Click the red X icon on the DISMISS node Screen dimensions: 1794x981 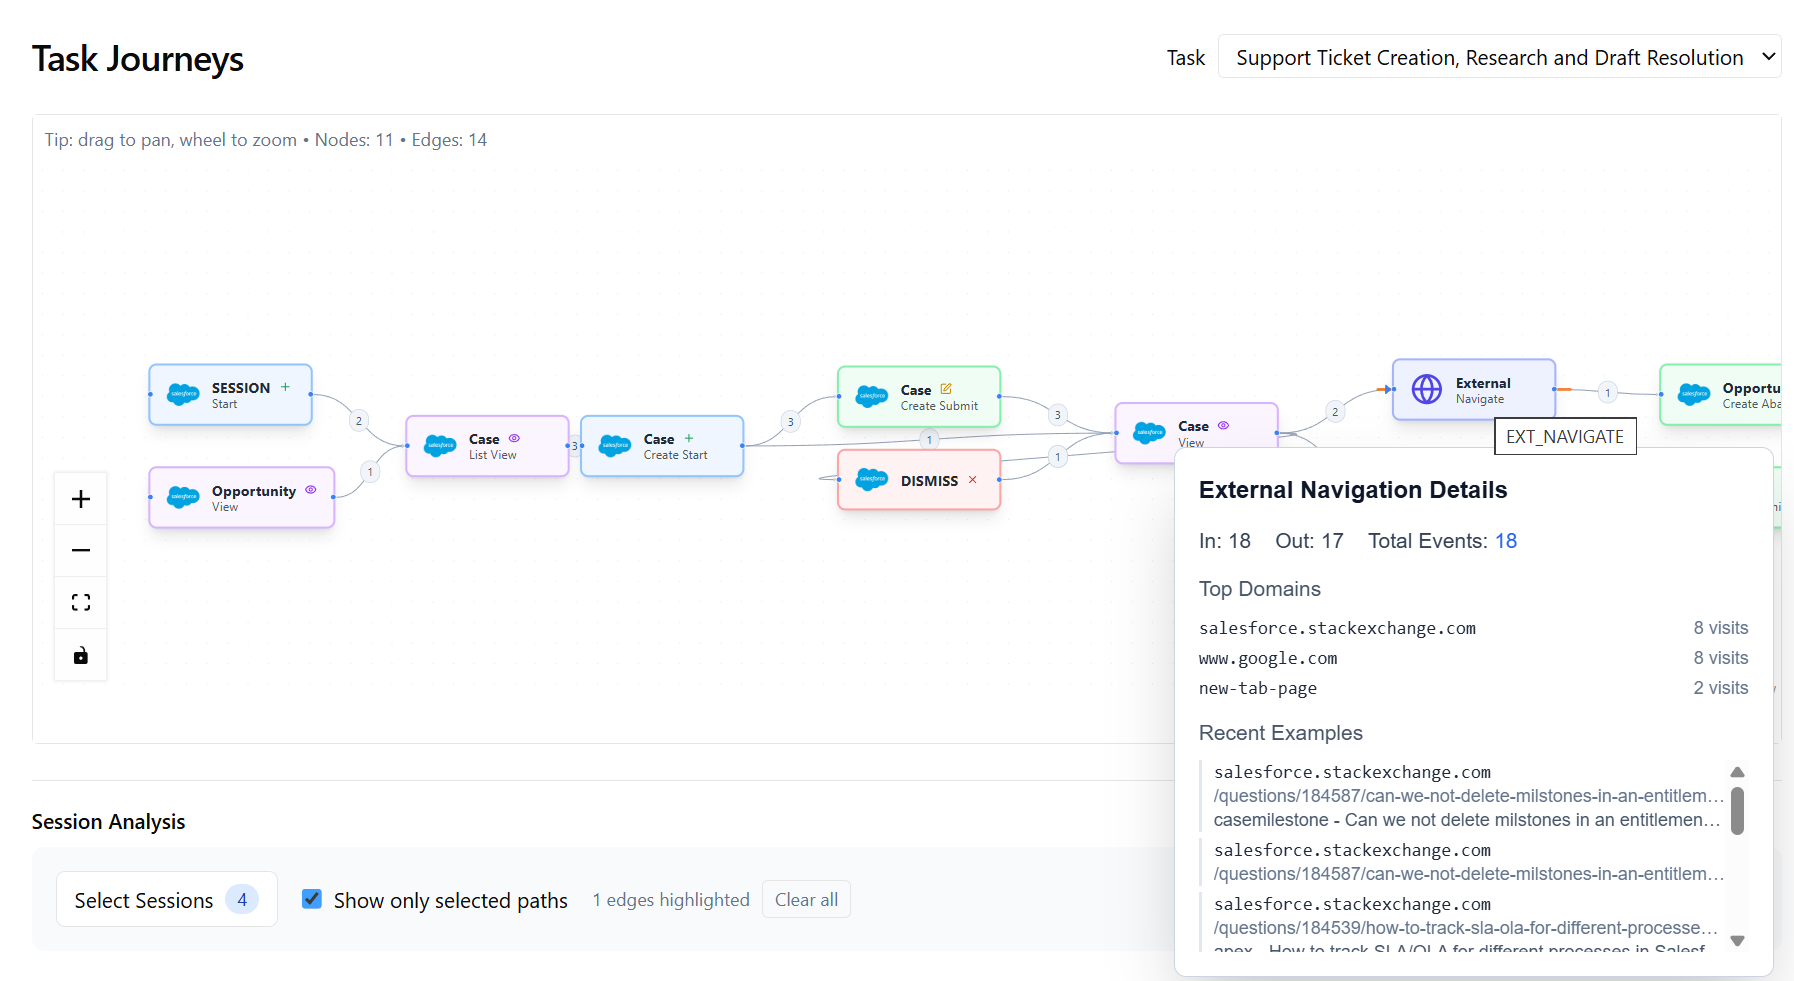[x=972, y=479]
